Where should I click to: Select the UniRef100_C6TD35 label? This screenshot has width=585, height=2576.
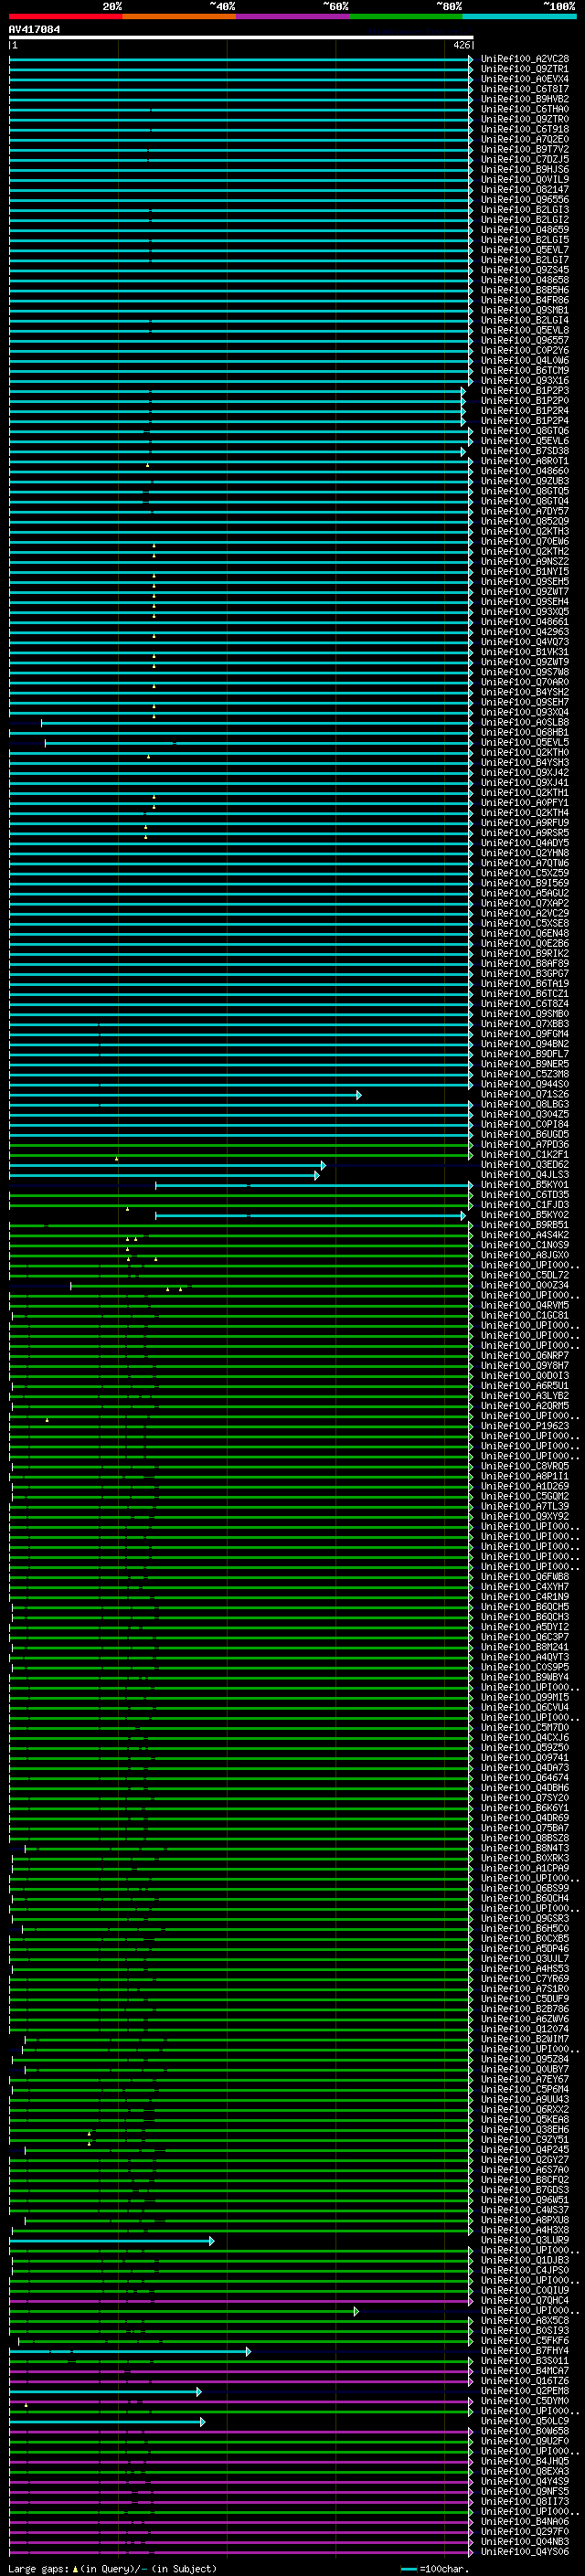coord(524,1195)
